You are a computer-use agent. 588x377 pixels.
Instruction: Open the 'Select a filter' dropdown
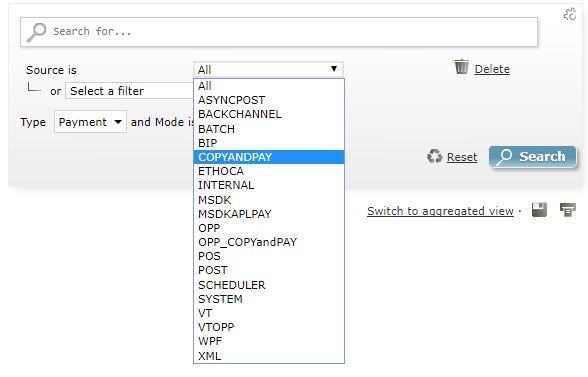130,91
